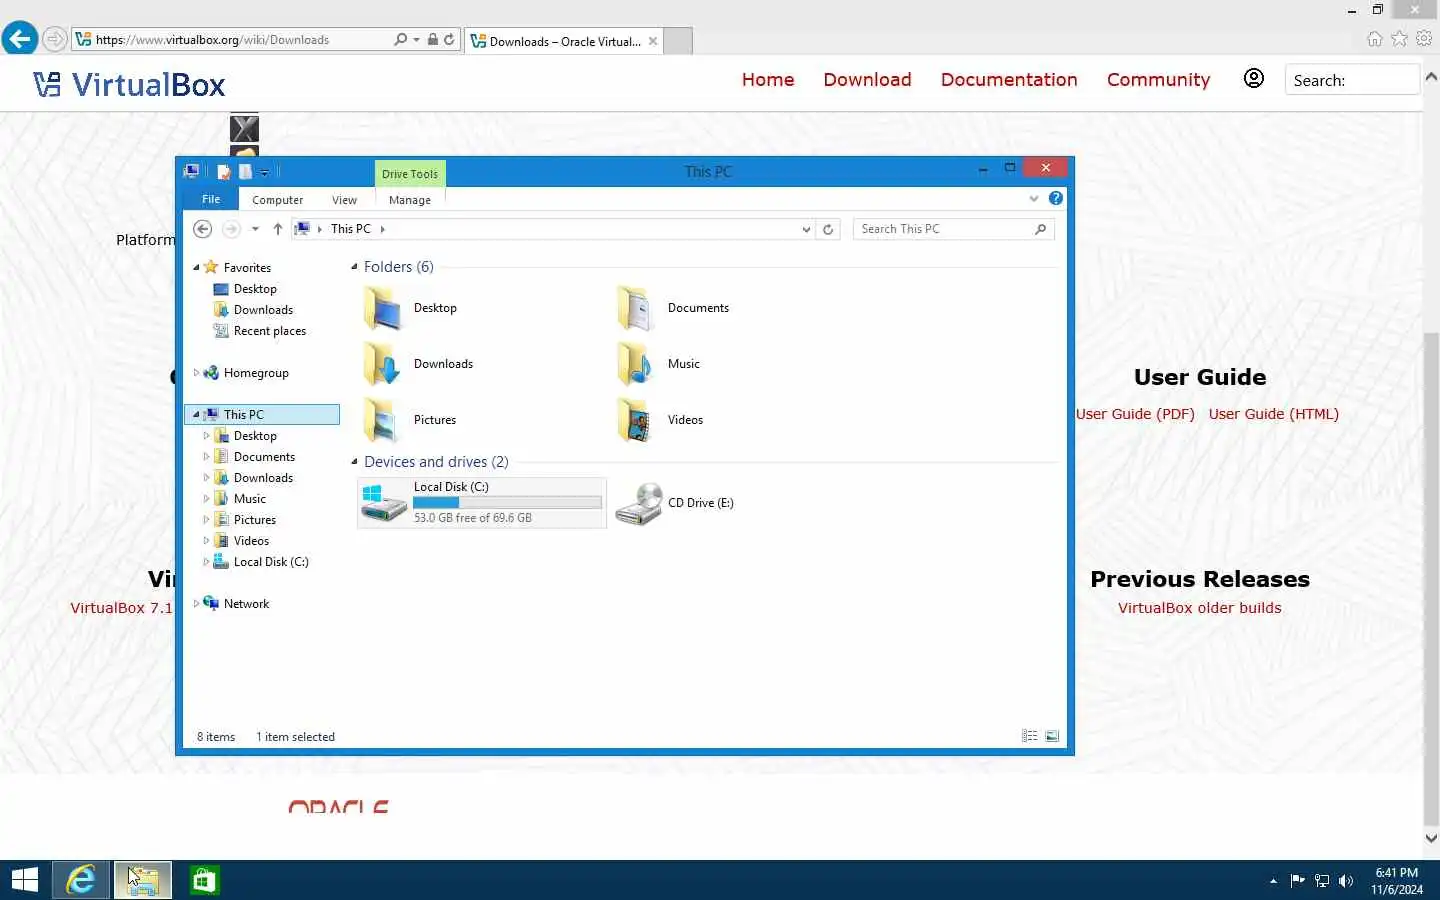Click the Windows Start button
Screen dimensions: 1440x900
tap(24, 880)
